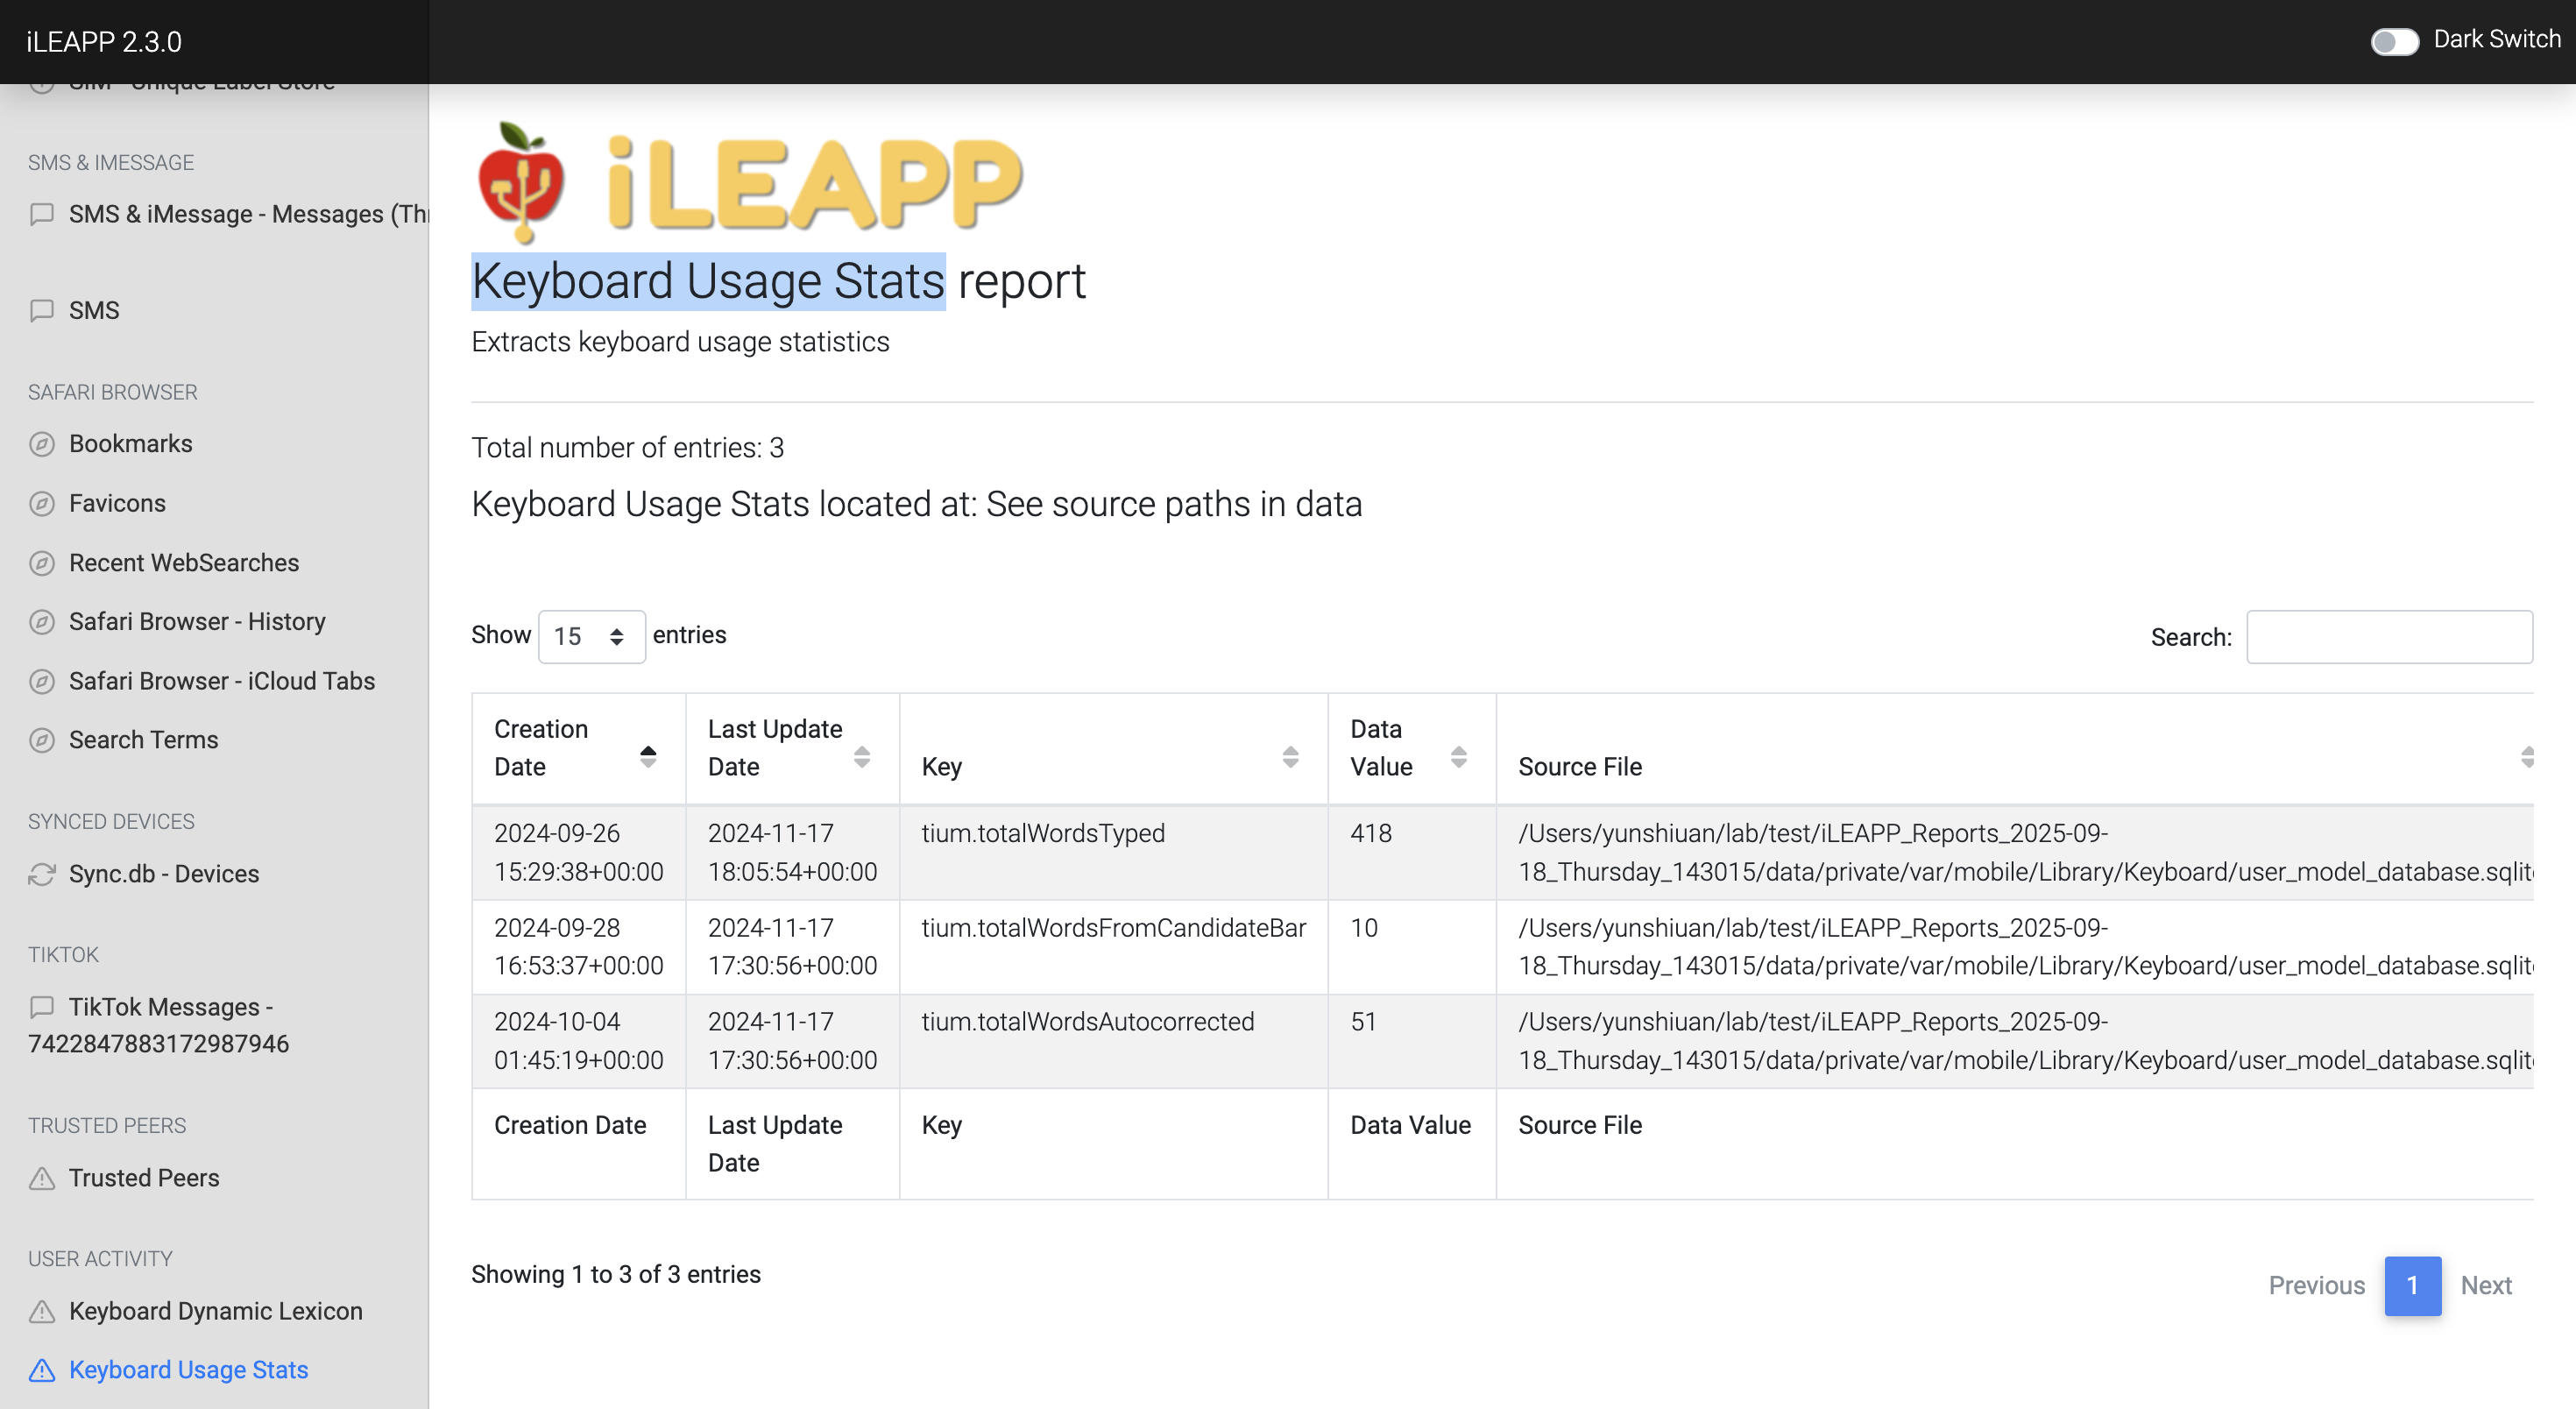Click the data value 418 cell

[1411, 853]
